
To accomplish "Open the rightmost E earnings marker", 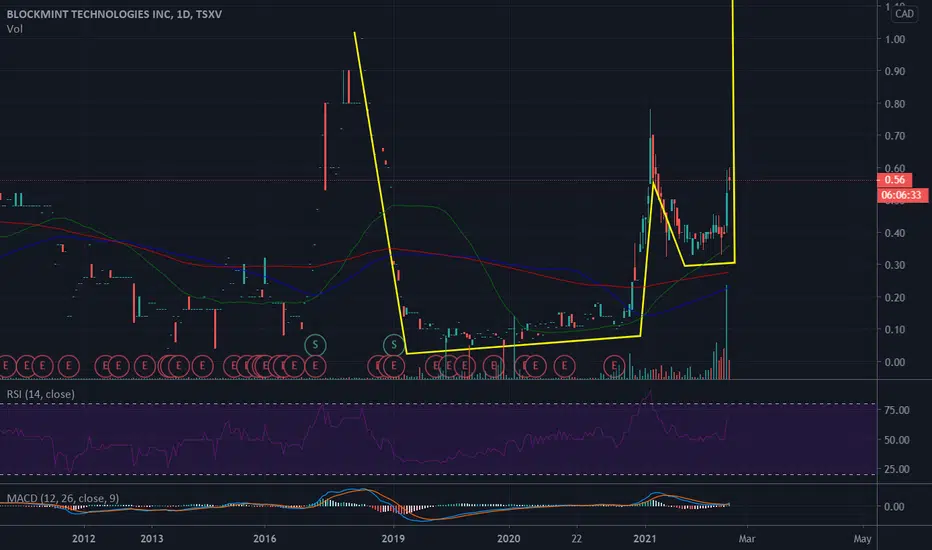I will (x=614, y=366).
